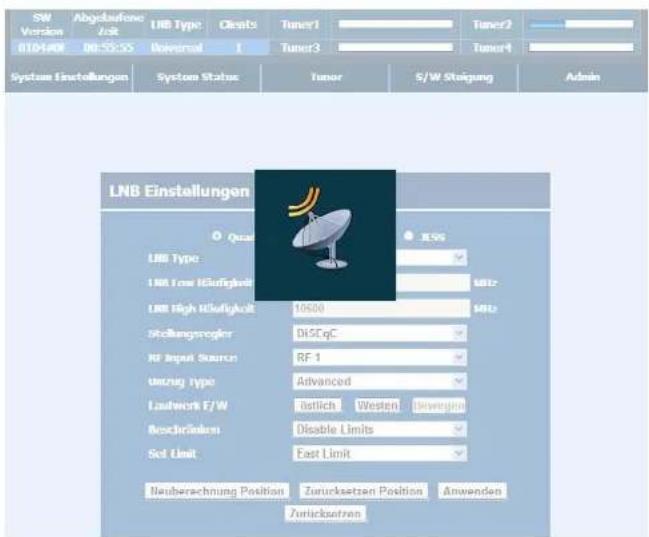Viewport: 649px width, 537px height.
Task: Click the Tuner2 signal bar
Action: click(581, 24)
